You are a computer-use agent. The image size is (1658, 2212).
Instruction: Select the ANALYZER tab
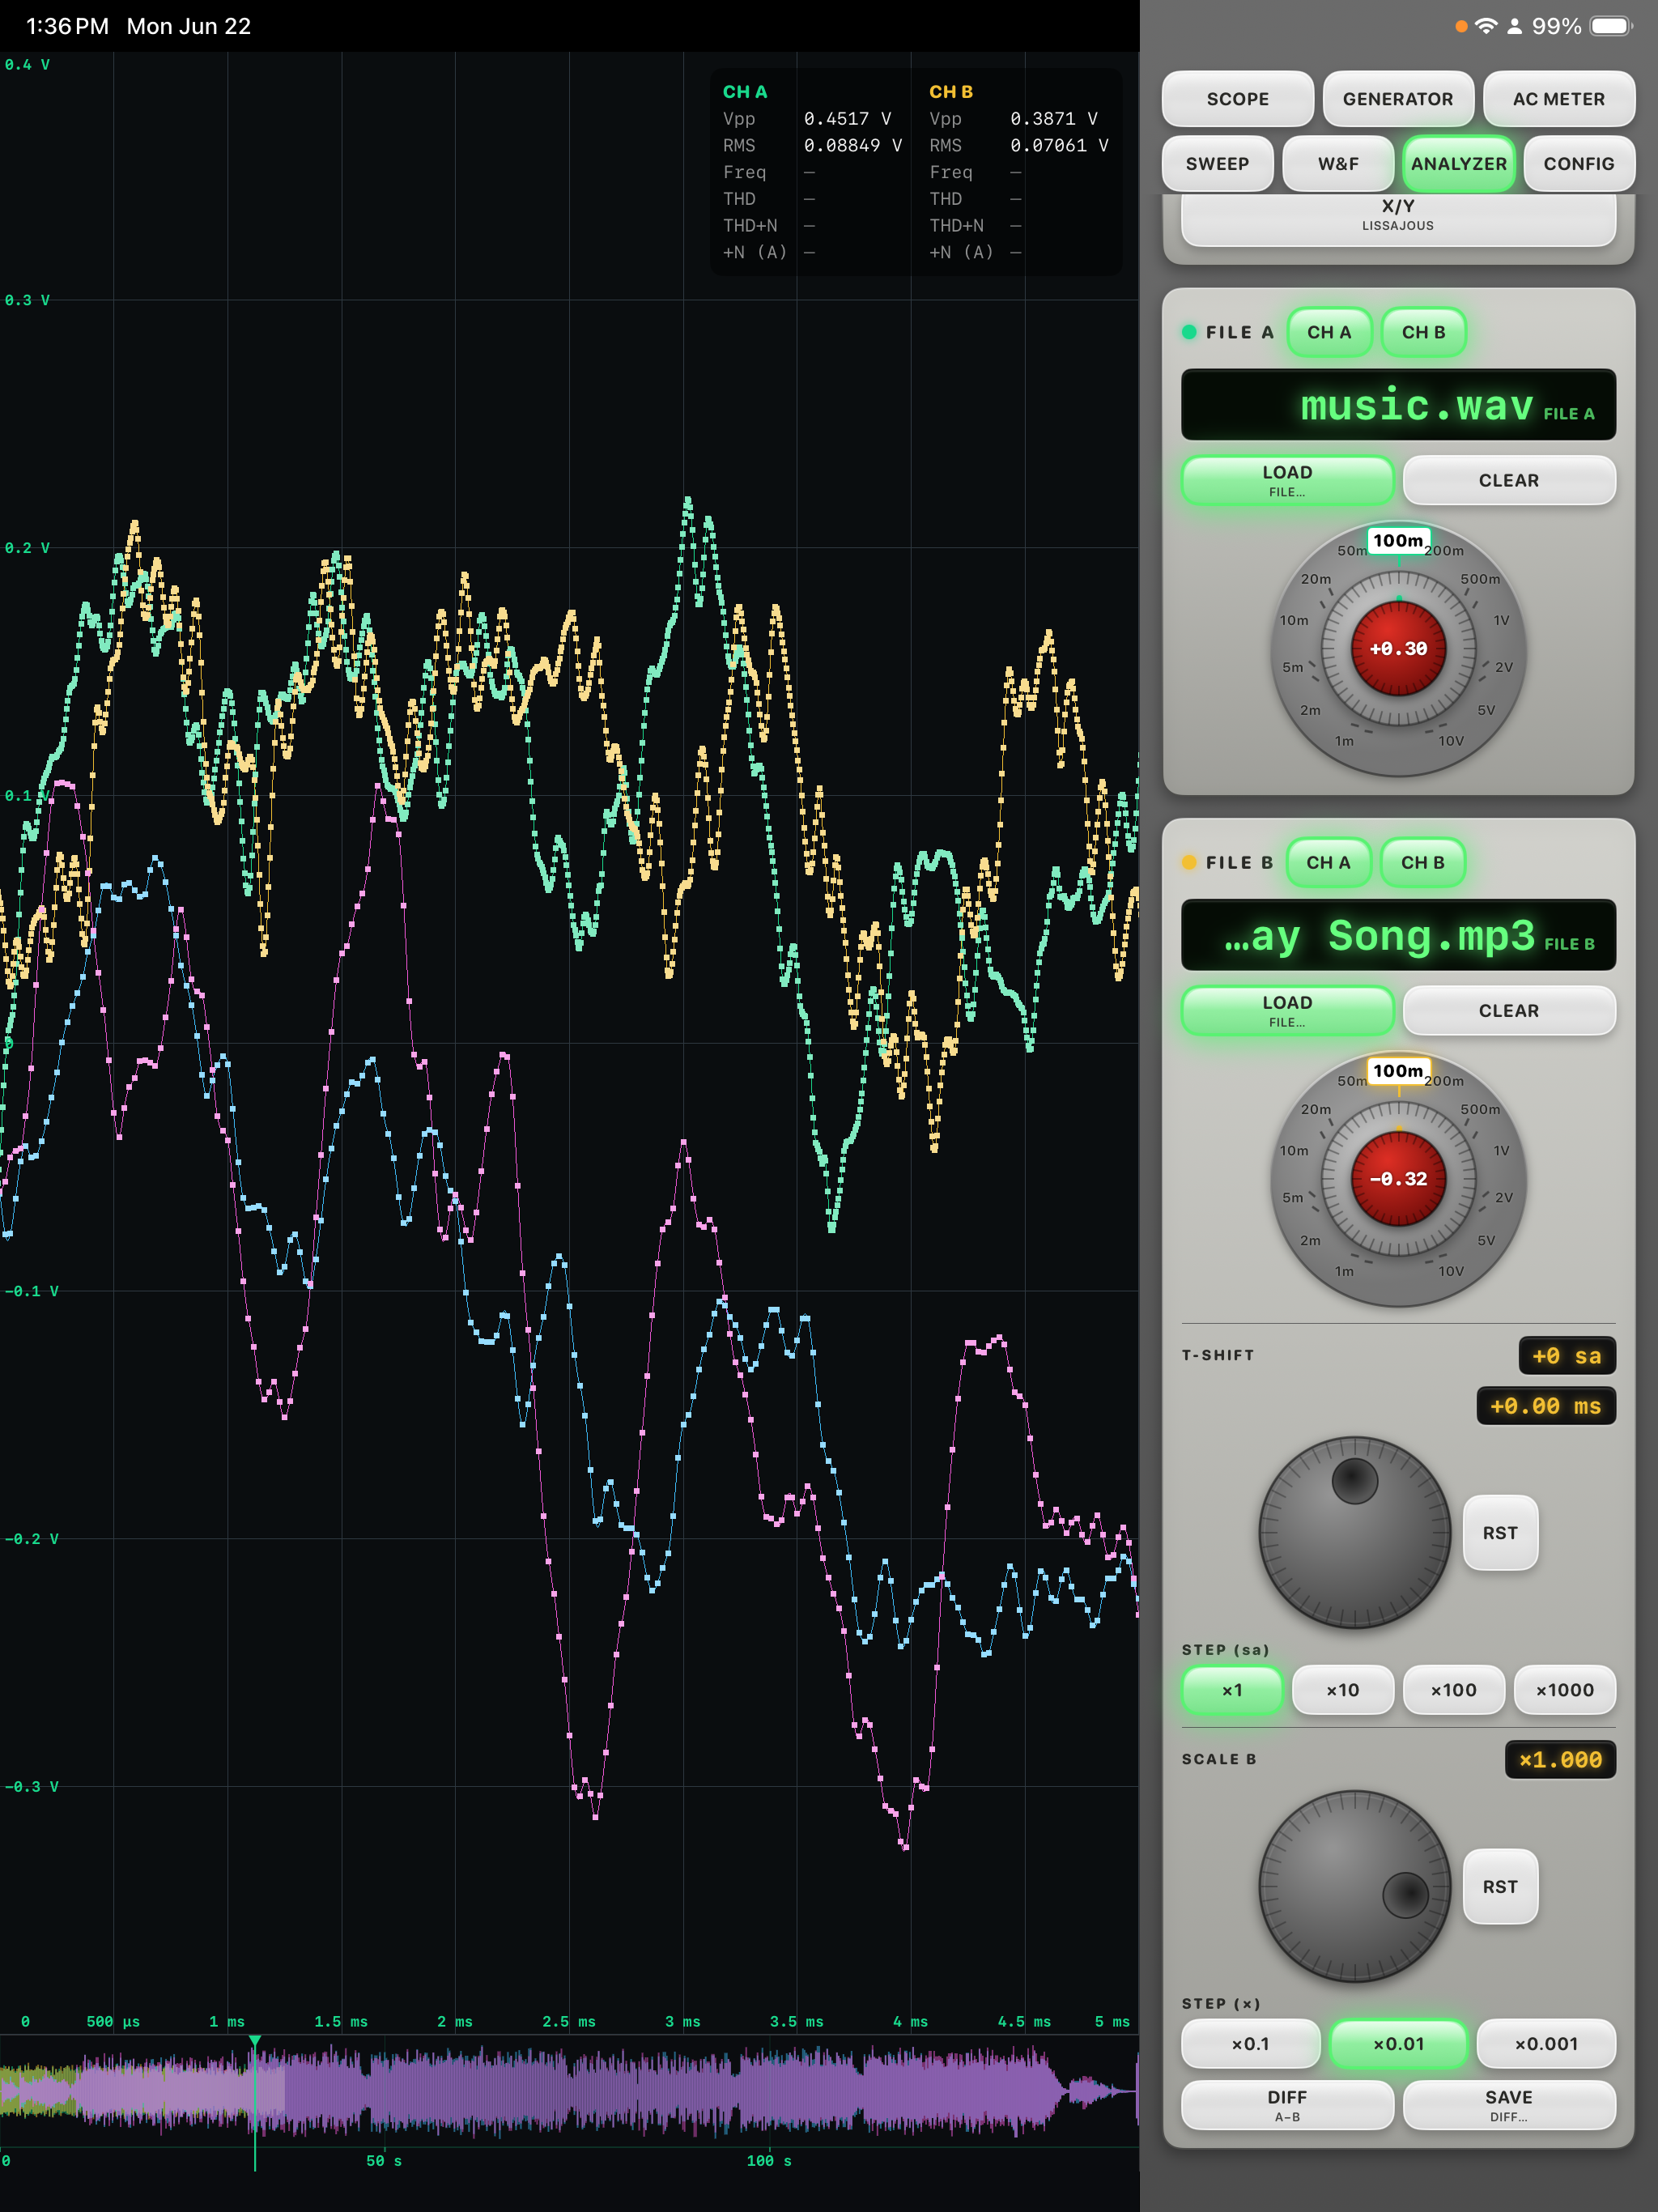(1458, 164)
